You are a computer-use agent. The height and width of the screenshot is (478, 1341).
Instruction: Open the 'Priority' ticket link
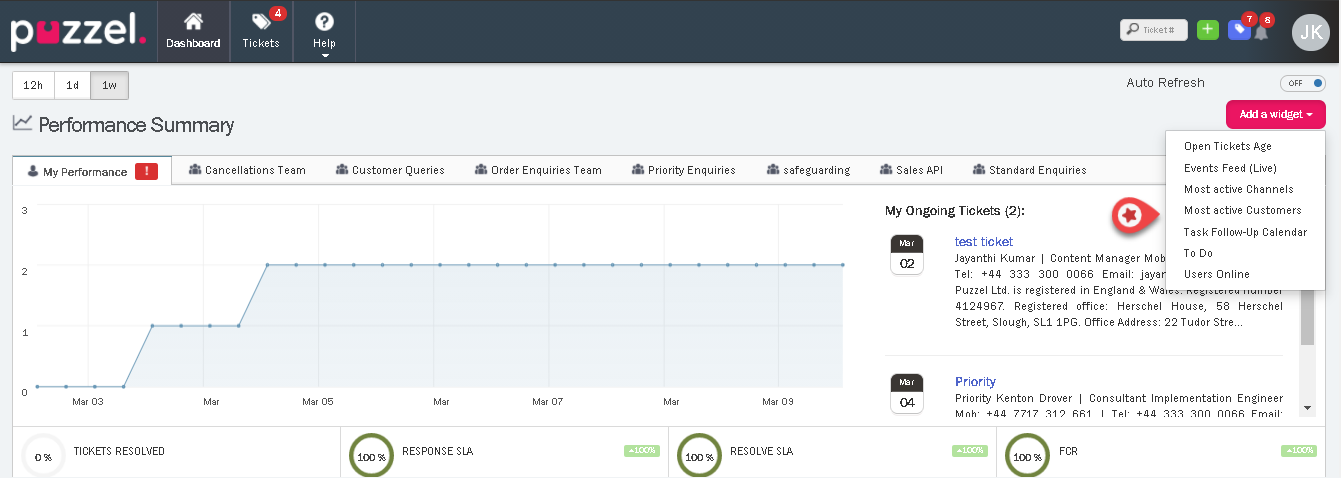click(975, 382)
